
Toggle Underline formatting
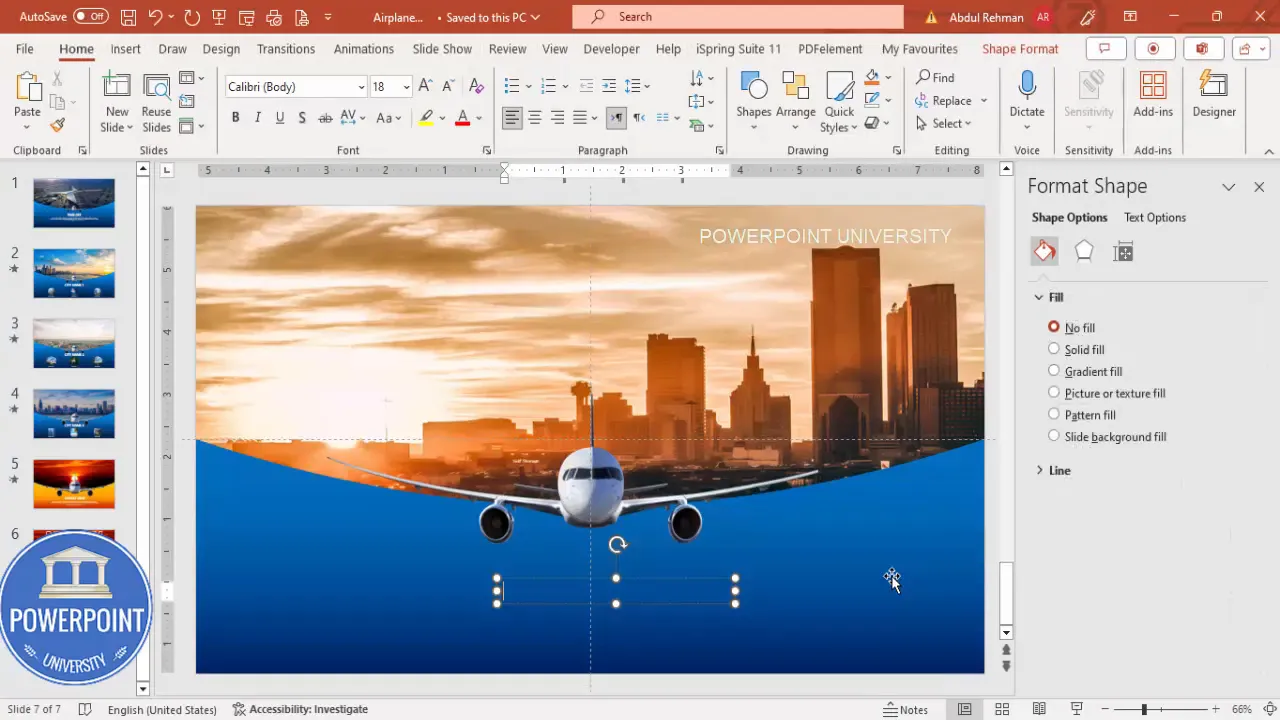point(280,118)
